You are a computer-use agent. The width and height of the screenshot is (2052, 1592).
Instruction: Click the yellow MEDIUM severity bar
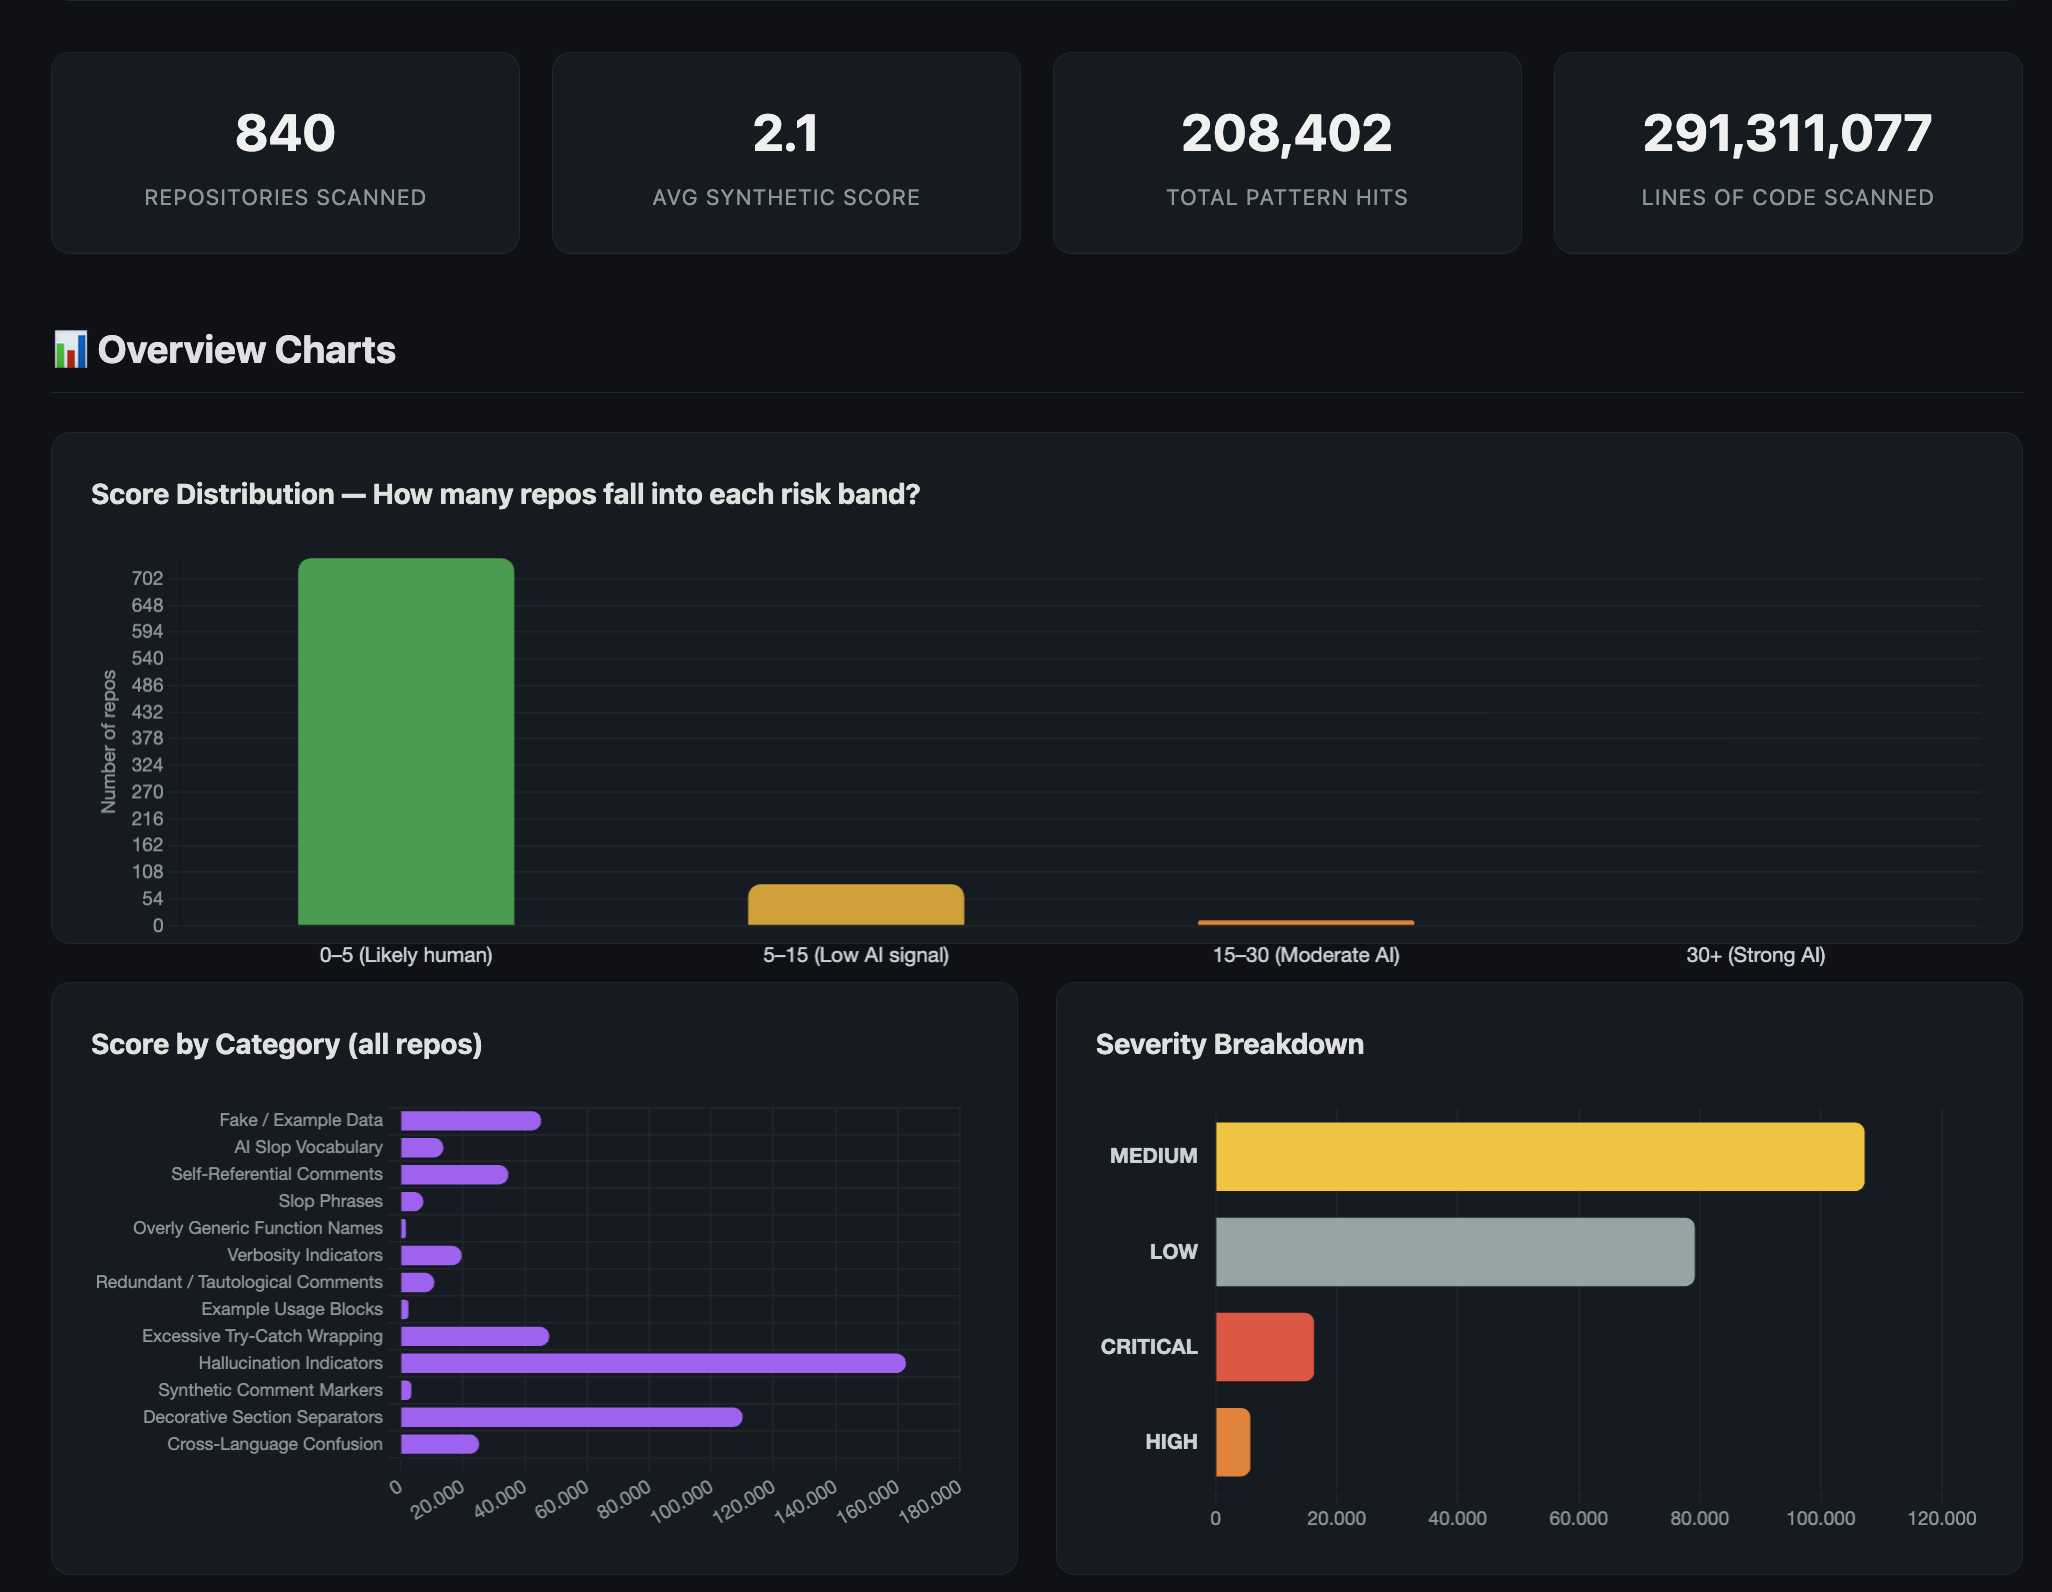point(1540,1157)
